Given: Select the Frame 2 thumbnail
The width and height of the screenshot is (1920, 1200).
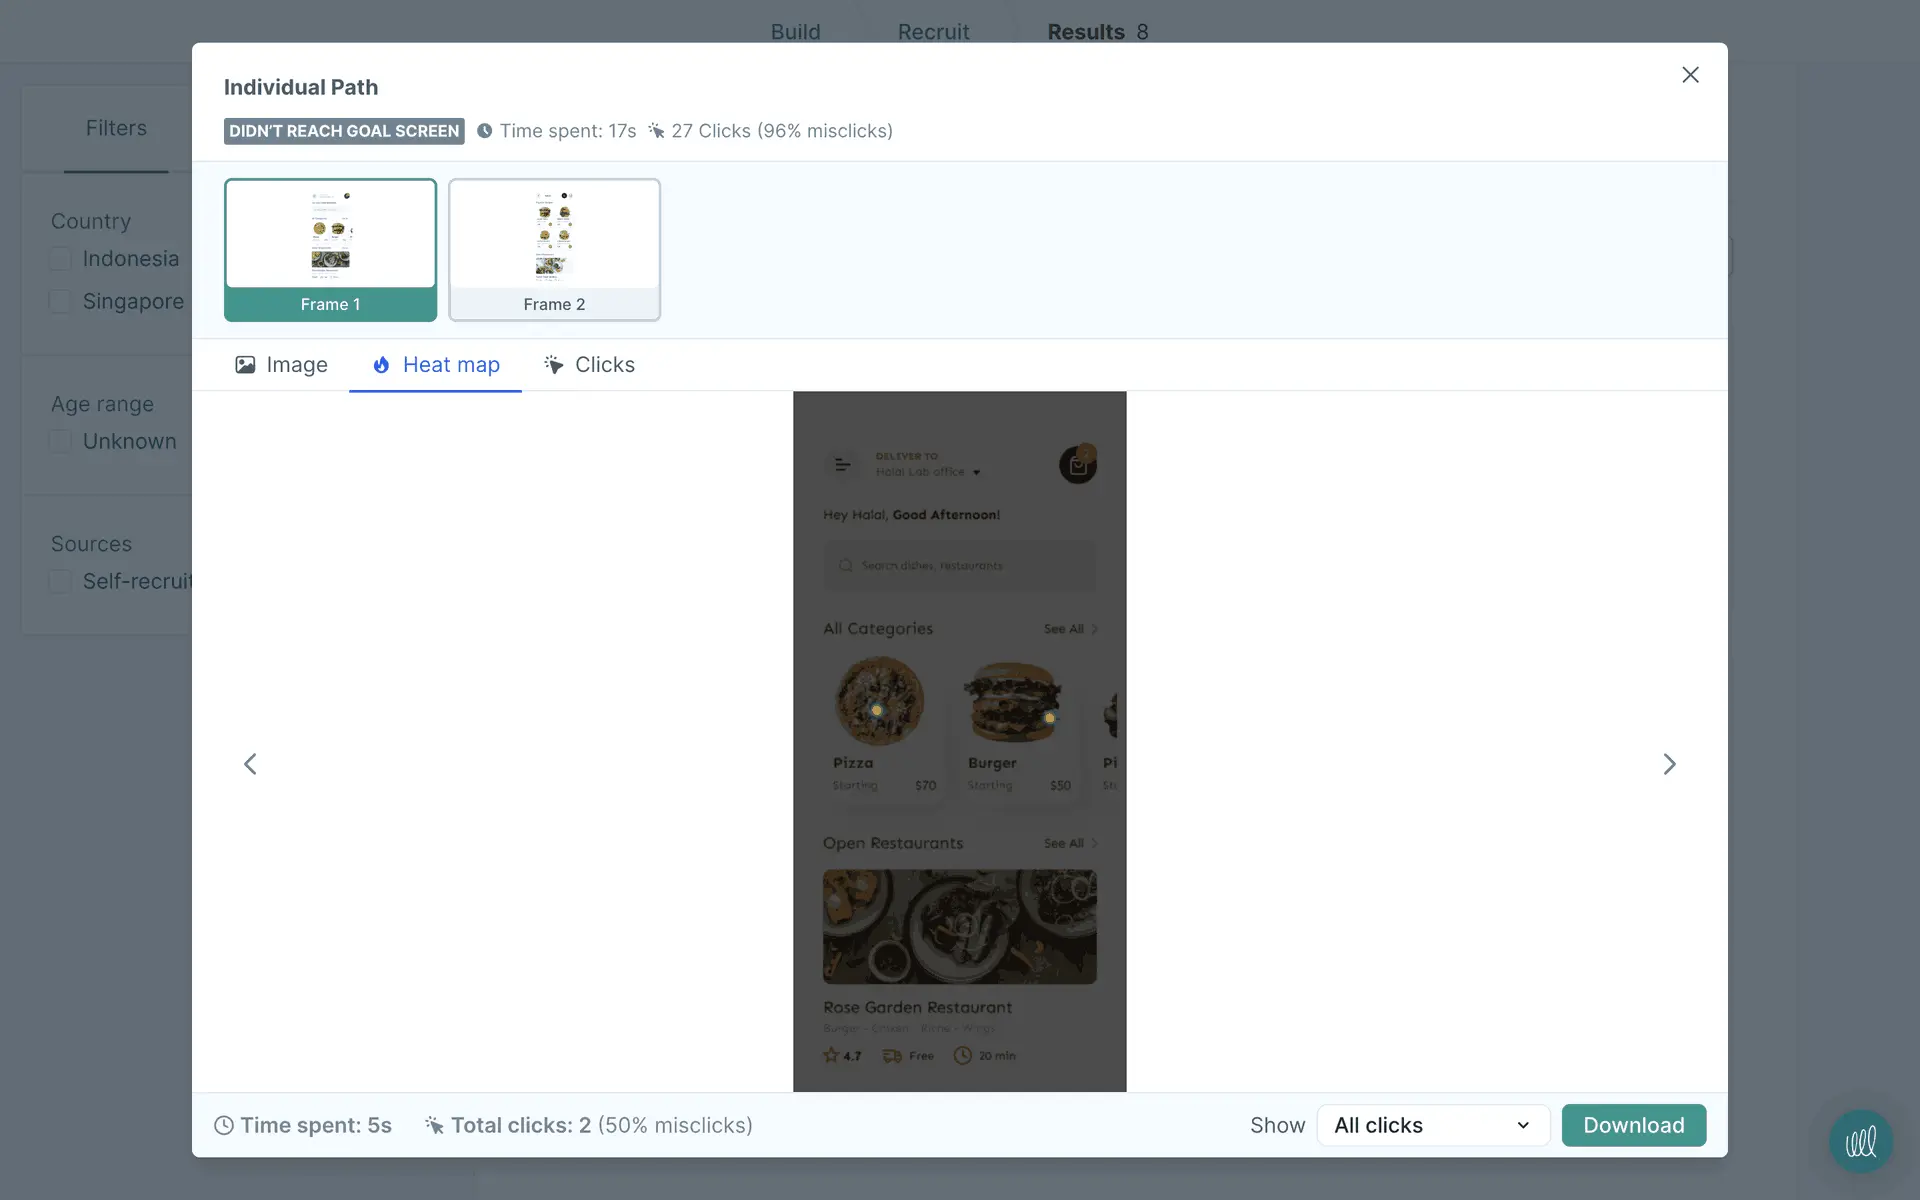Looking at the screenshot, I should point(554,250).
